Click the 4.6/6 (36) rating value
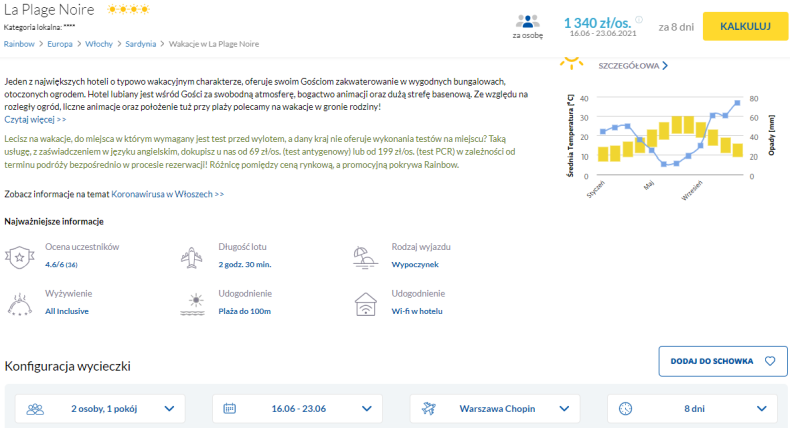Screen dimensions: 790x428 tap(61, 264)
